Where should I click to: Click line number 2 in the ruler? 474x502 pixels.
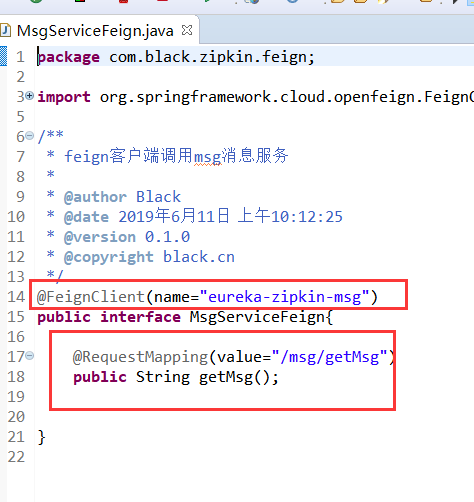pyautogui.click(x=21, y=77)
